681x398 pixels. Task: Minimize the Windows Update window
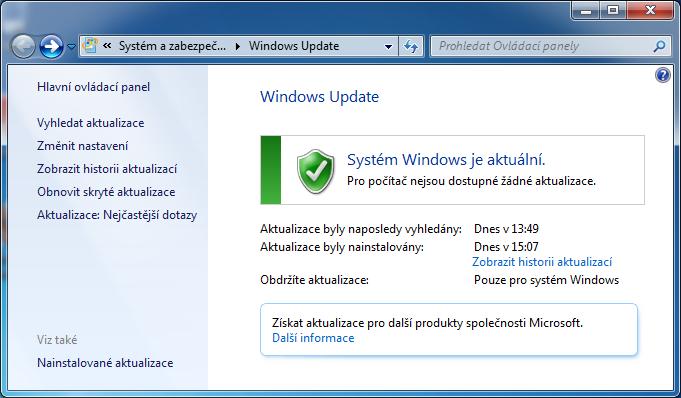coord(586,10)
